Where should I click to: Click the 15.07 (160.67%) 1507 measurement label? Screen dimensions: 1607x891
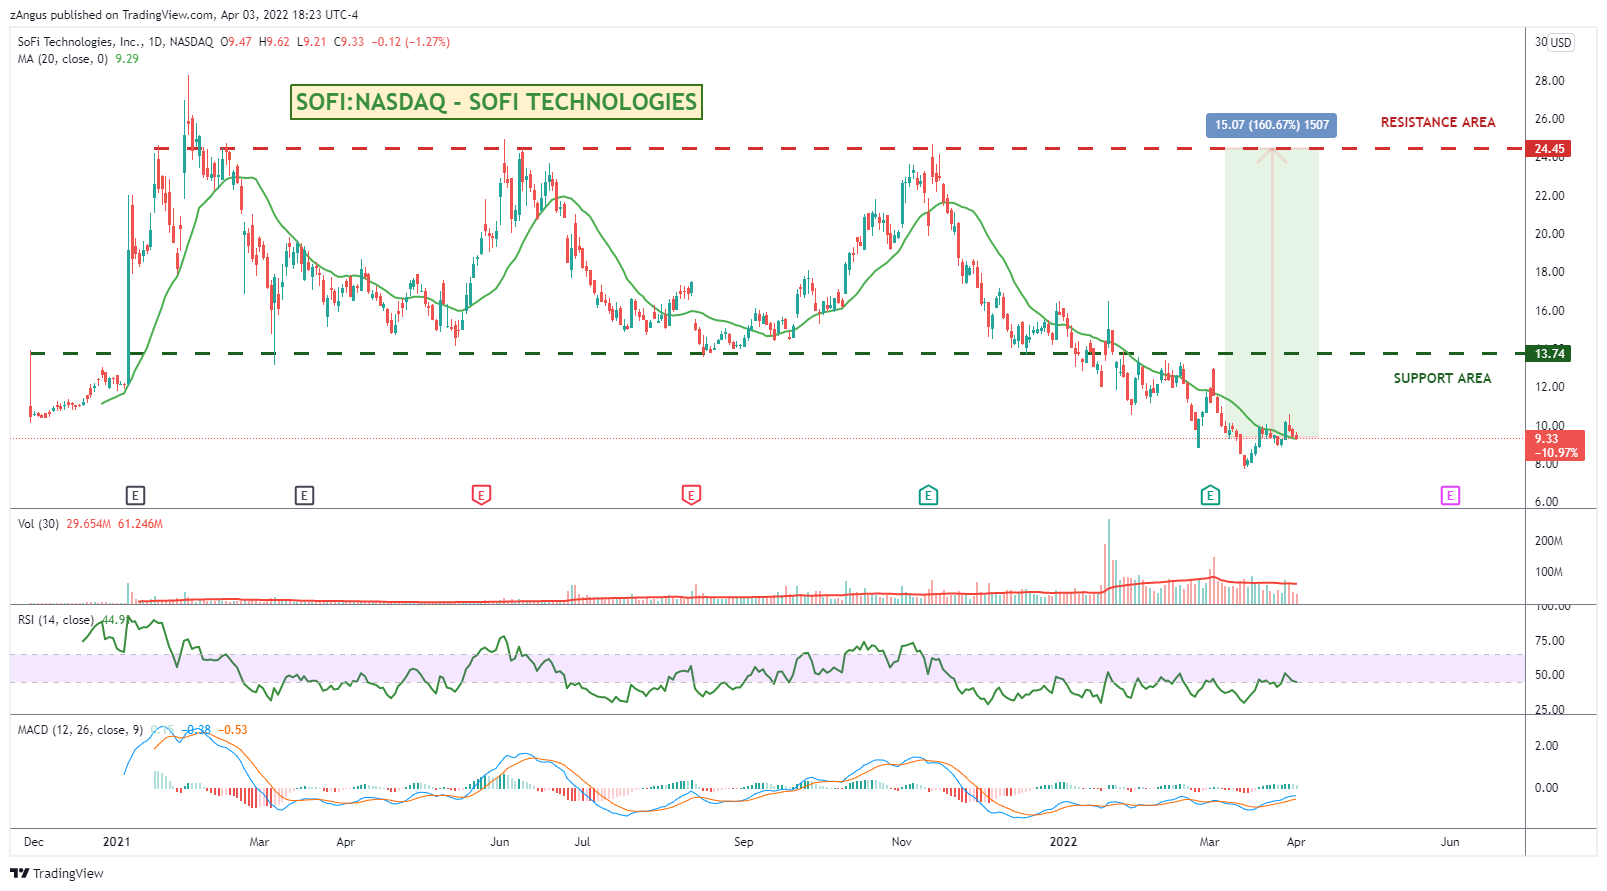pos(1272,125)
